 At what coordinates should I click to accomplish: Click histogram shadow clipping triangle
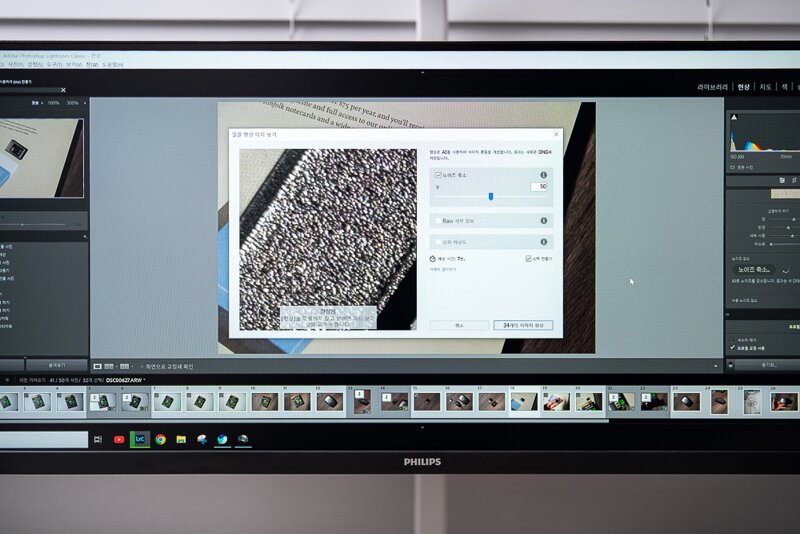[734, 117]
